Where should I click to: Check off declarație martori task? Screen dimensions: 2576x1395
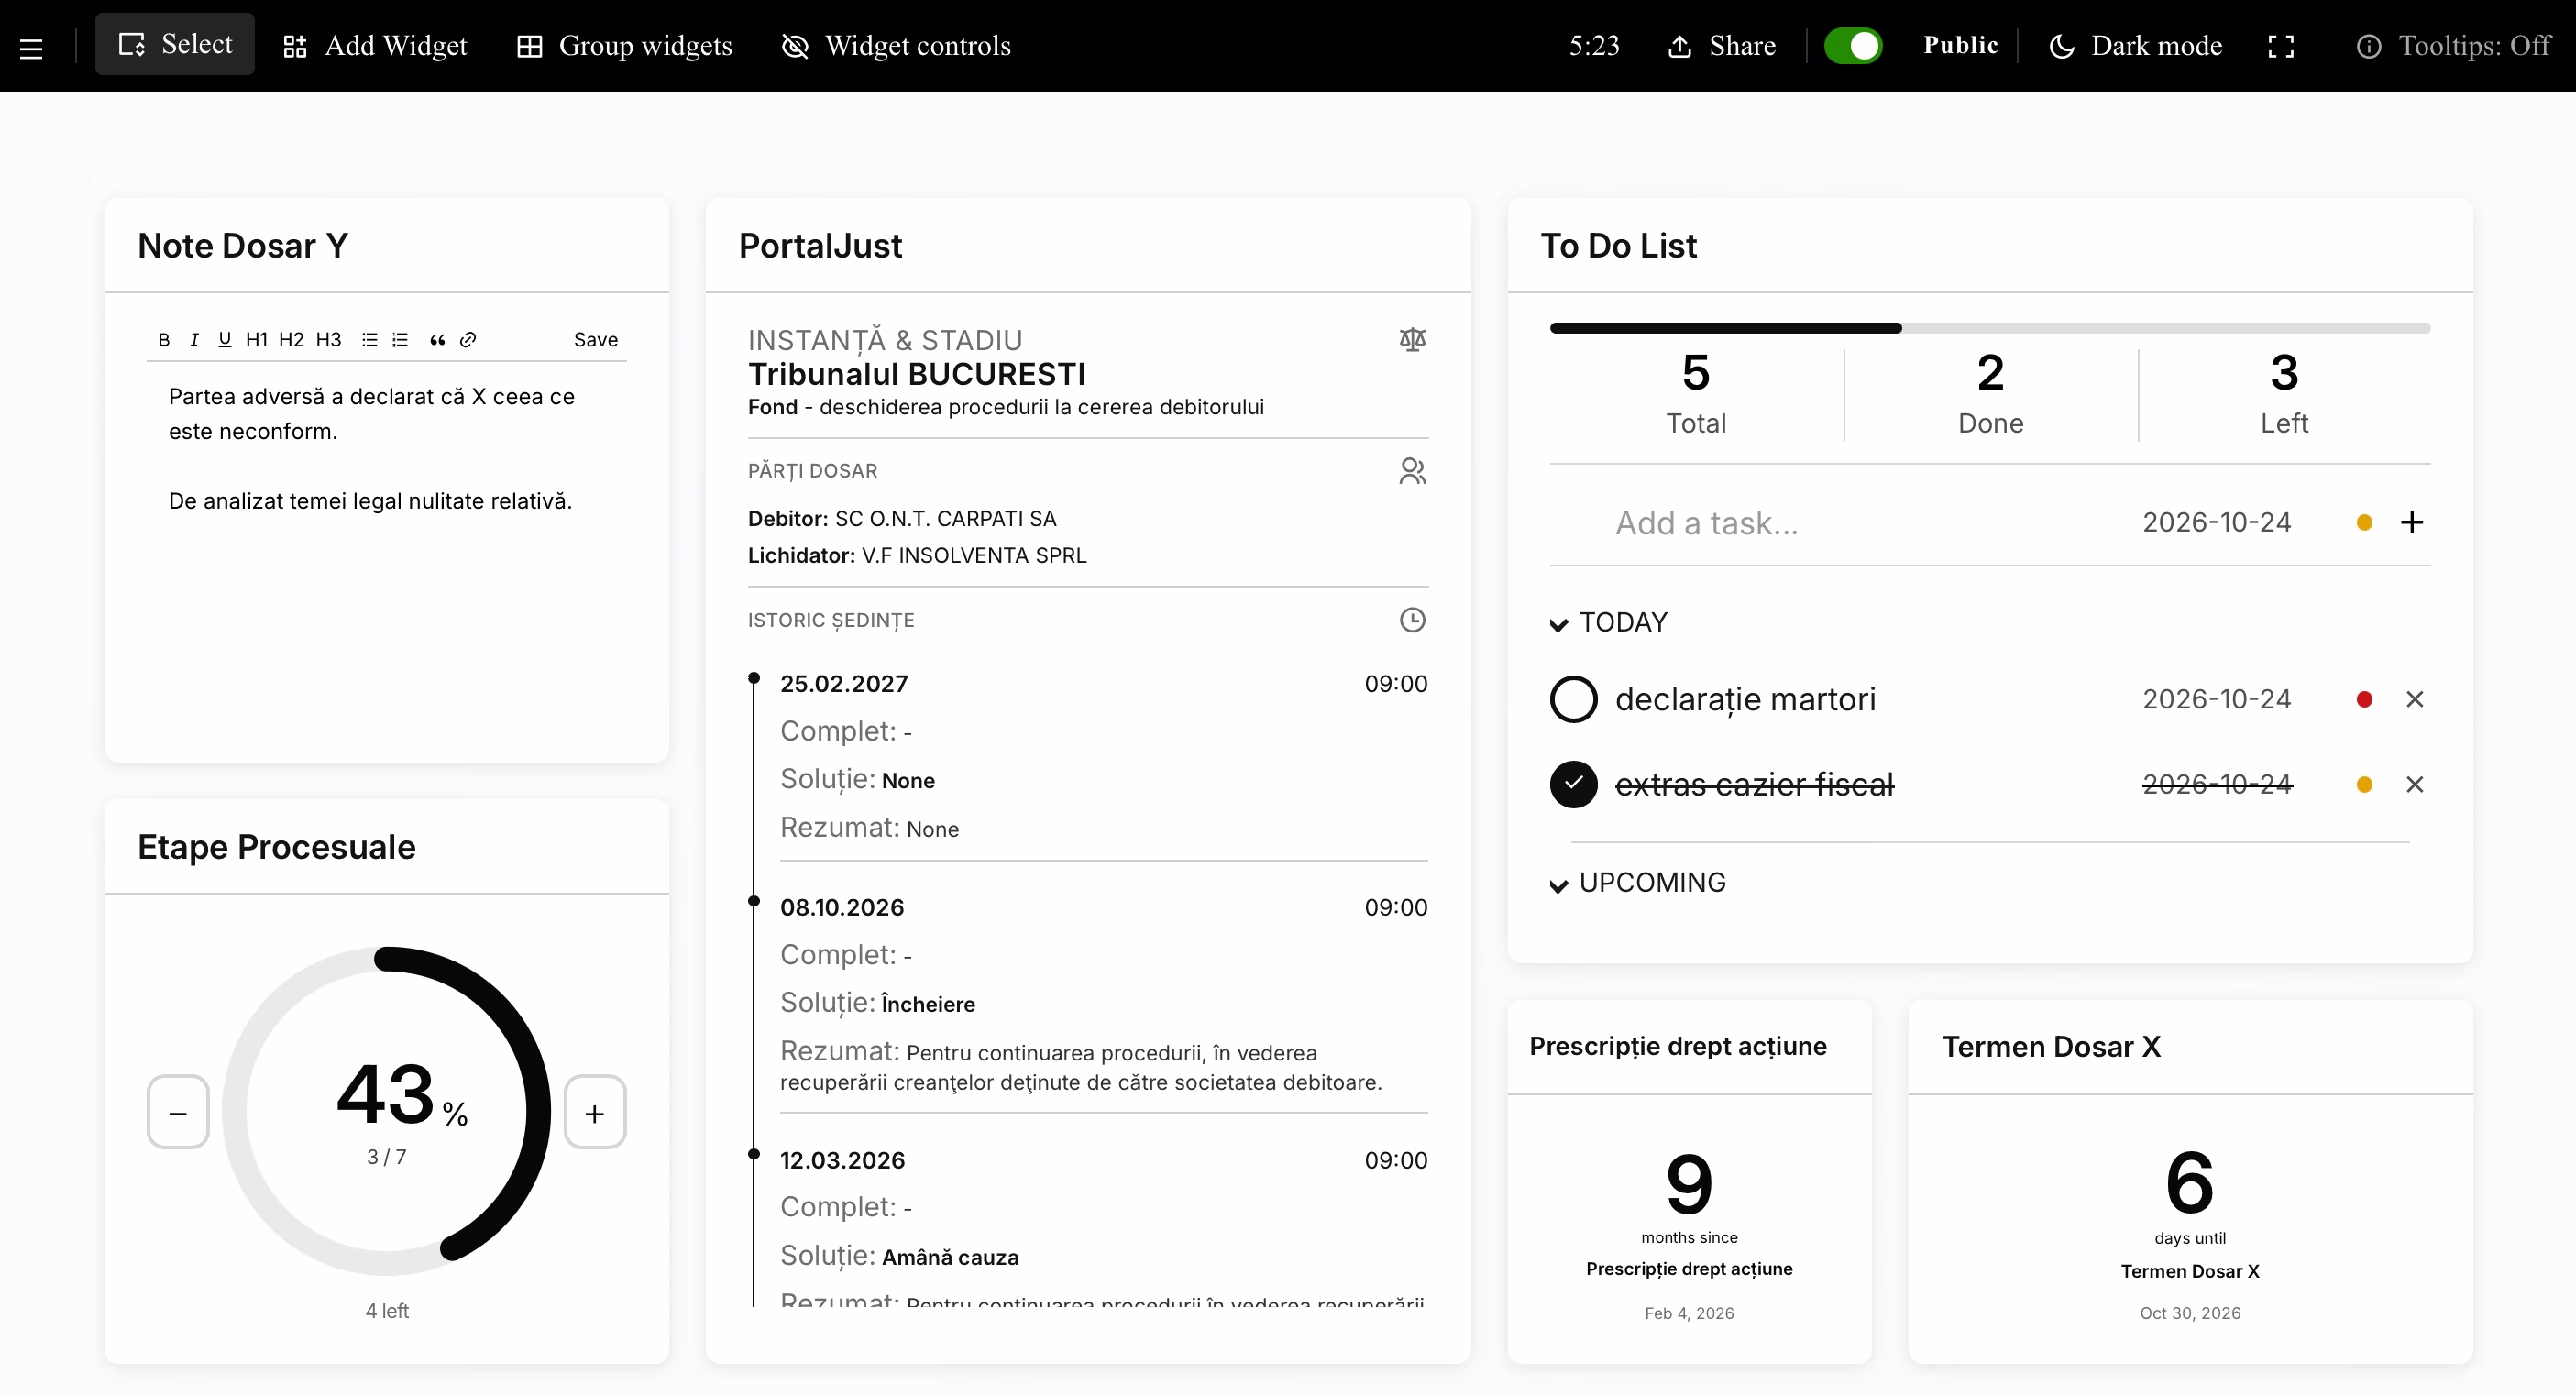click(x=1573, y=699)
